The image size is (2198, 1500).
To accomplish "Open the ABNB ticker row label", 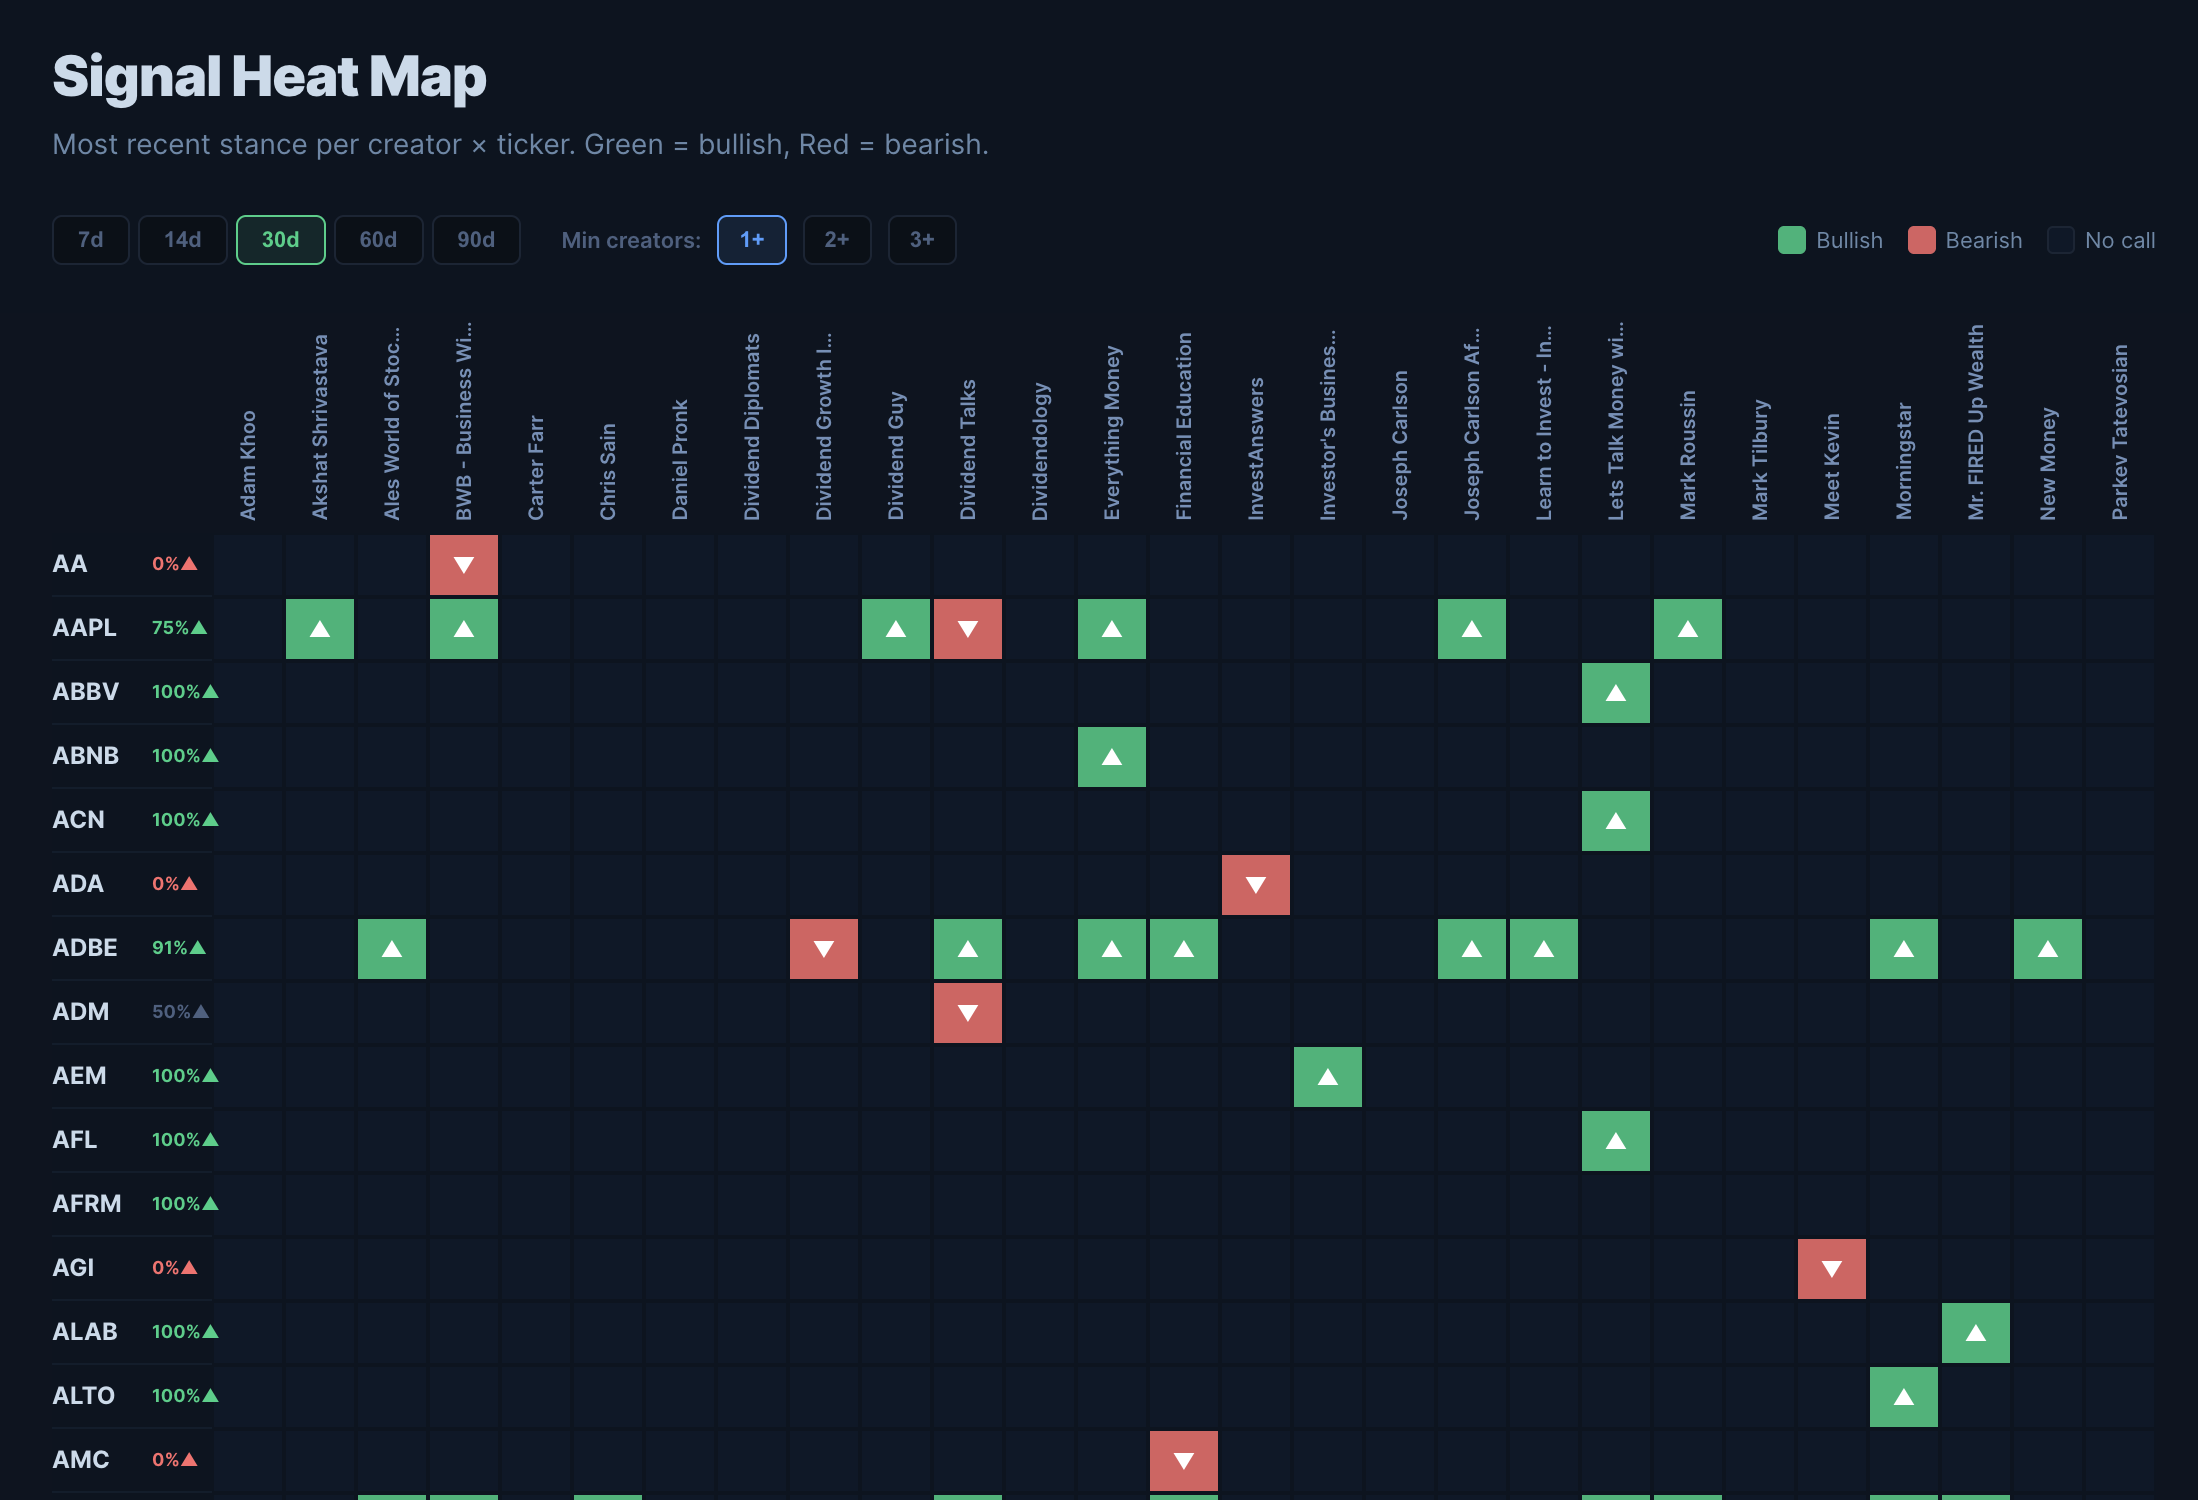I will pyautogui.click(x=86, y=756).
